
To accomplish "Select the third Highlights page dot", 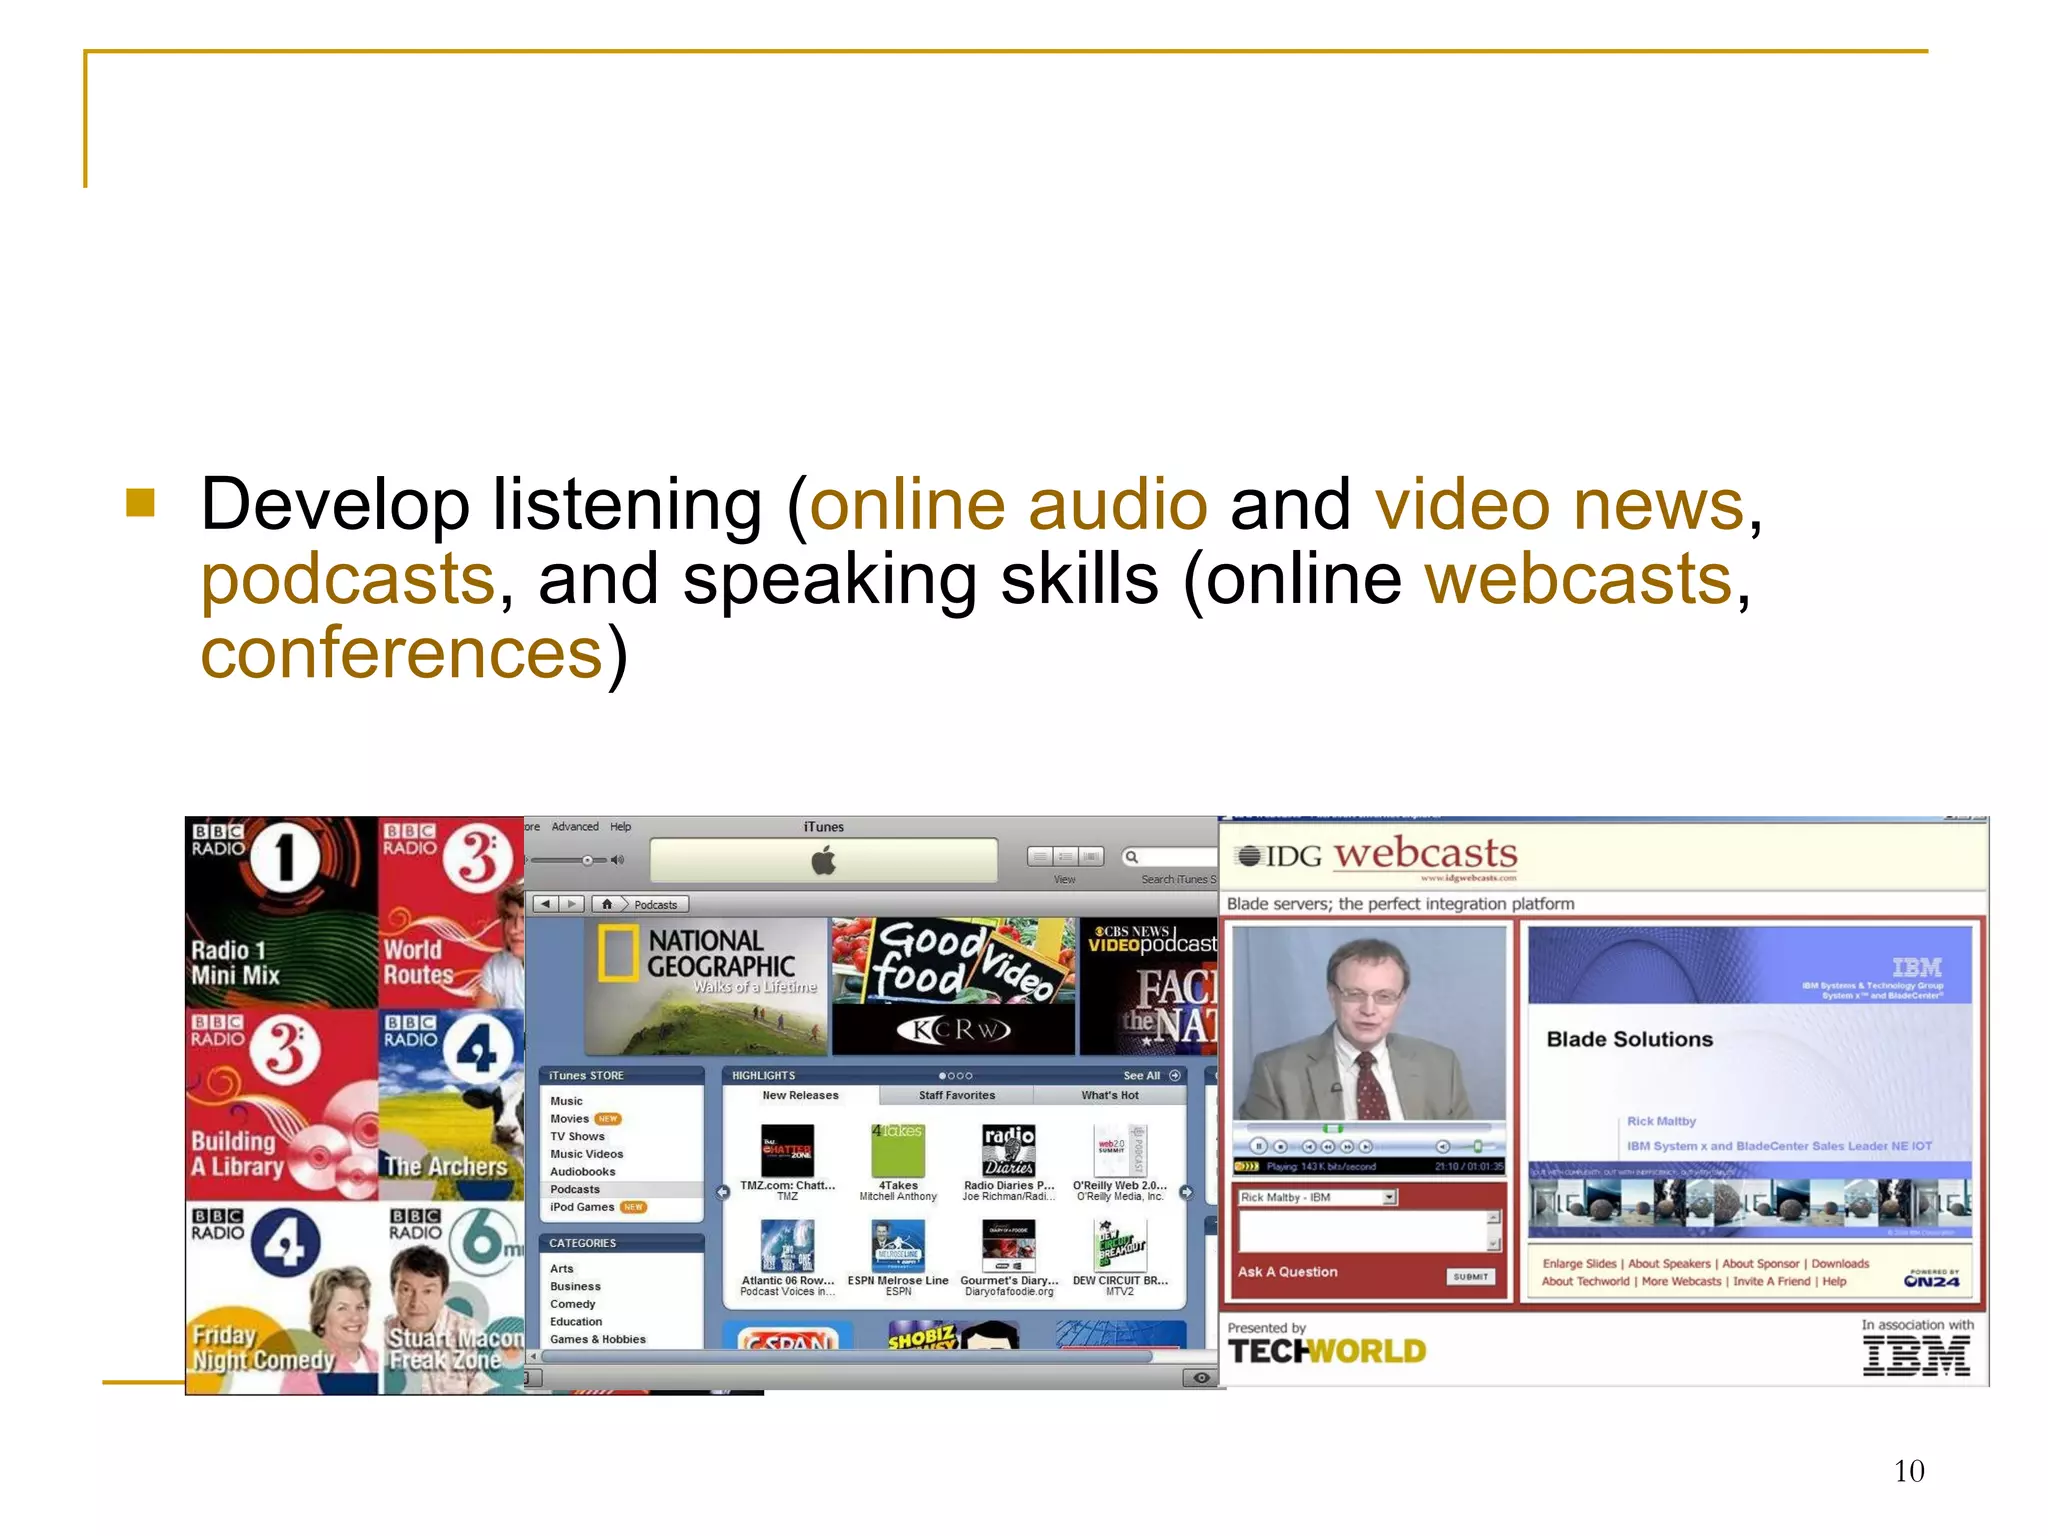I will tap(960, 1076).
